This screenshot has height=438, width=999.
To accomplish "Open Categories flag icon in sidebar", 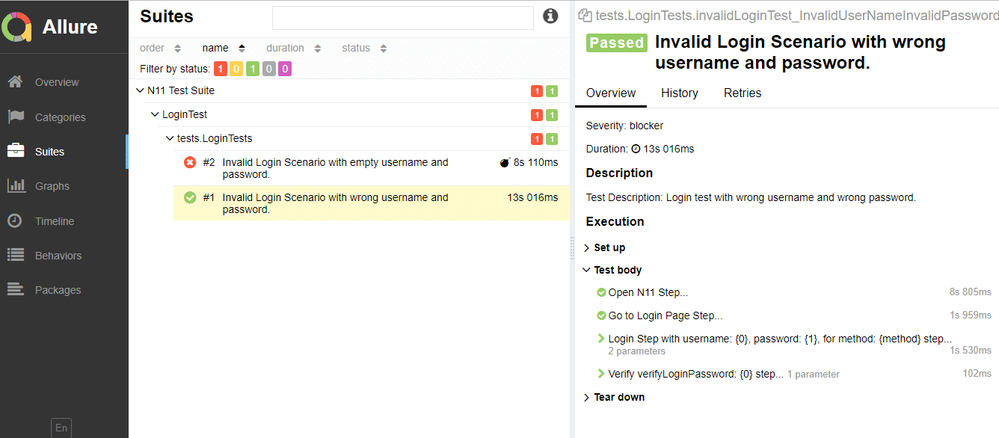I will coord(16,117).
